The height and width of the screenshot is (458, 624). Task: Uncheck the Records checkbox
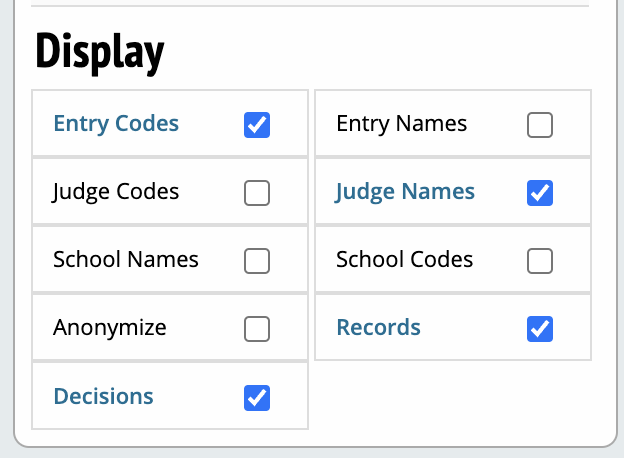point(540,329)
